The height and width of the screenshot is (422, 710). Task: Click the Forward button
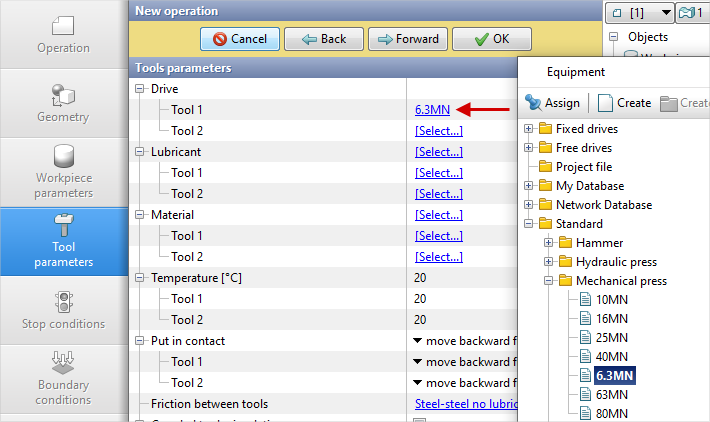408,39
